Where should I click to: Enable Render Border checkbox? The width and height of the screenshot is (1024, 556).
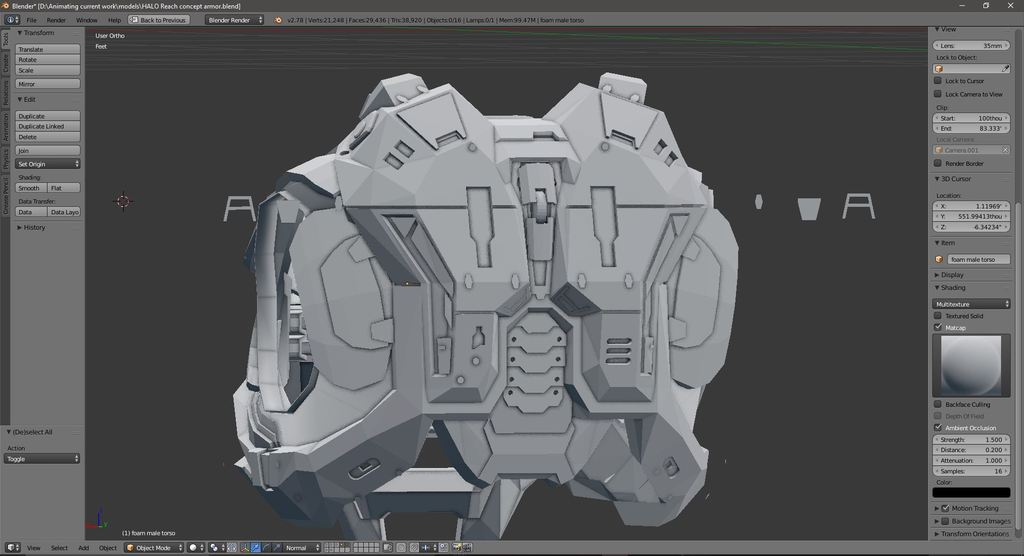tap(938, 163)
